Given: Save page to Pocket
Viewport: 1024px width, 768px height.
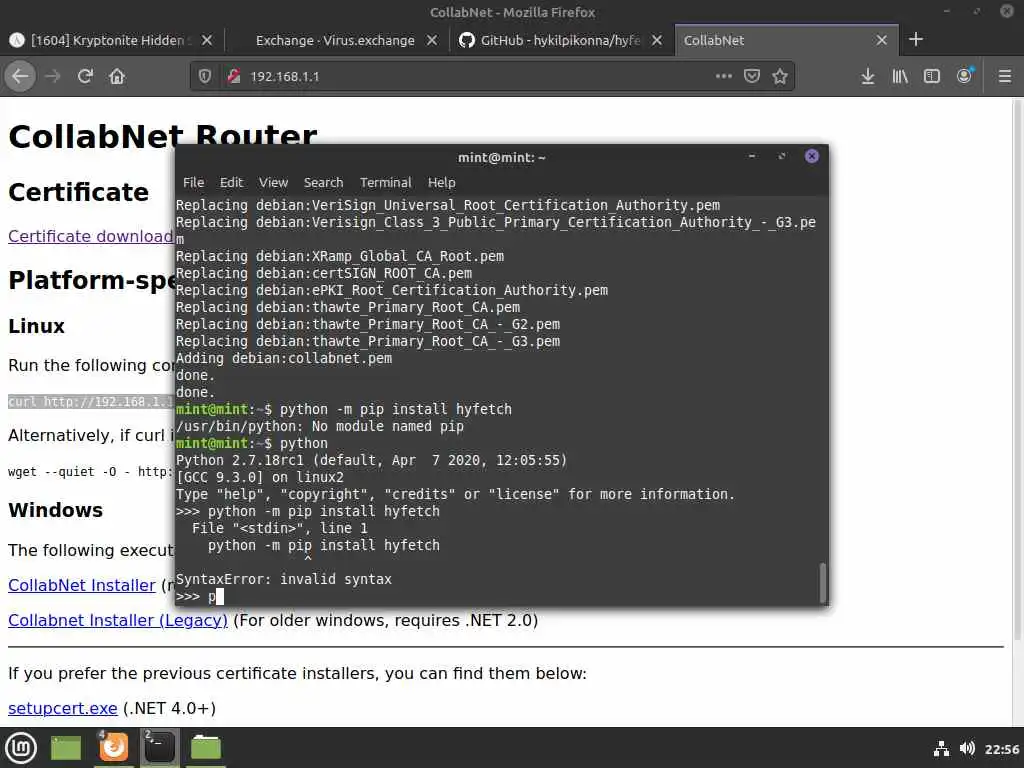Looking at the screenshot, I should (752, 76).
